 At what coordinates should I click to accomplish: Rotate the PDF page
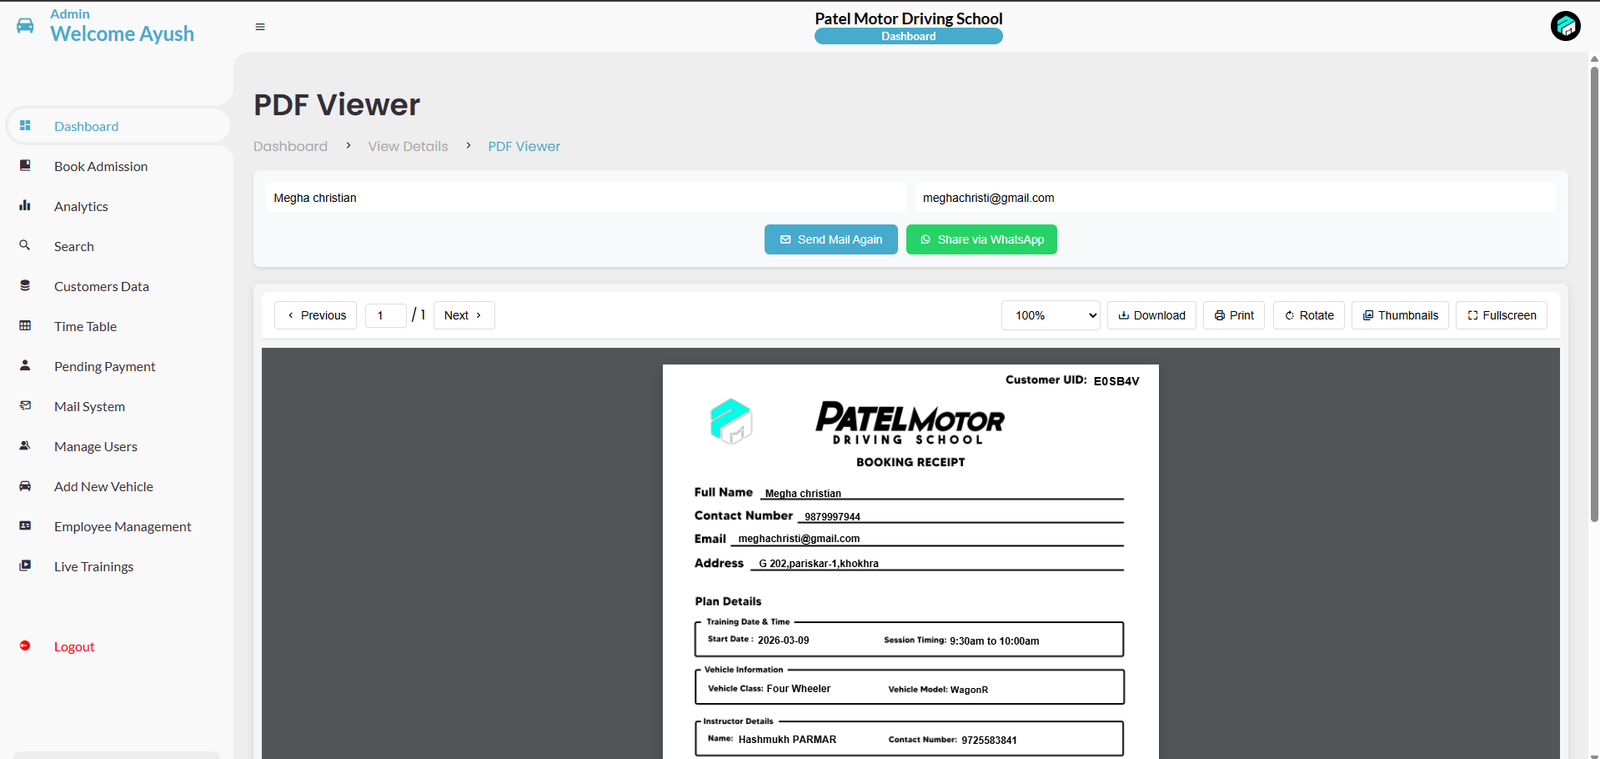[1309, 315]
